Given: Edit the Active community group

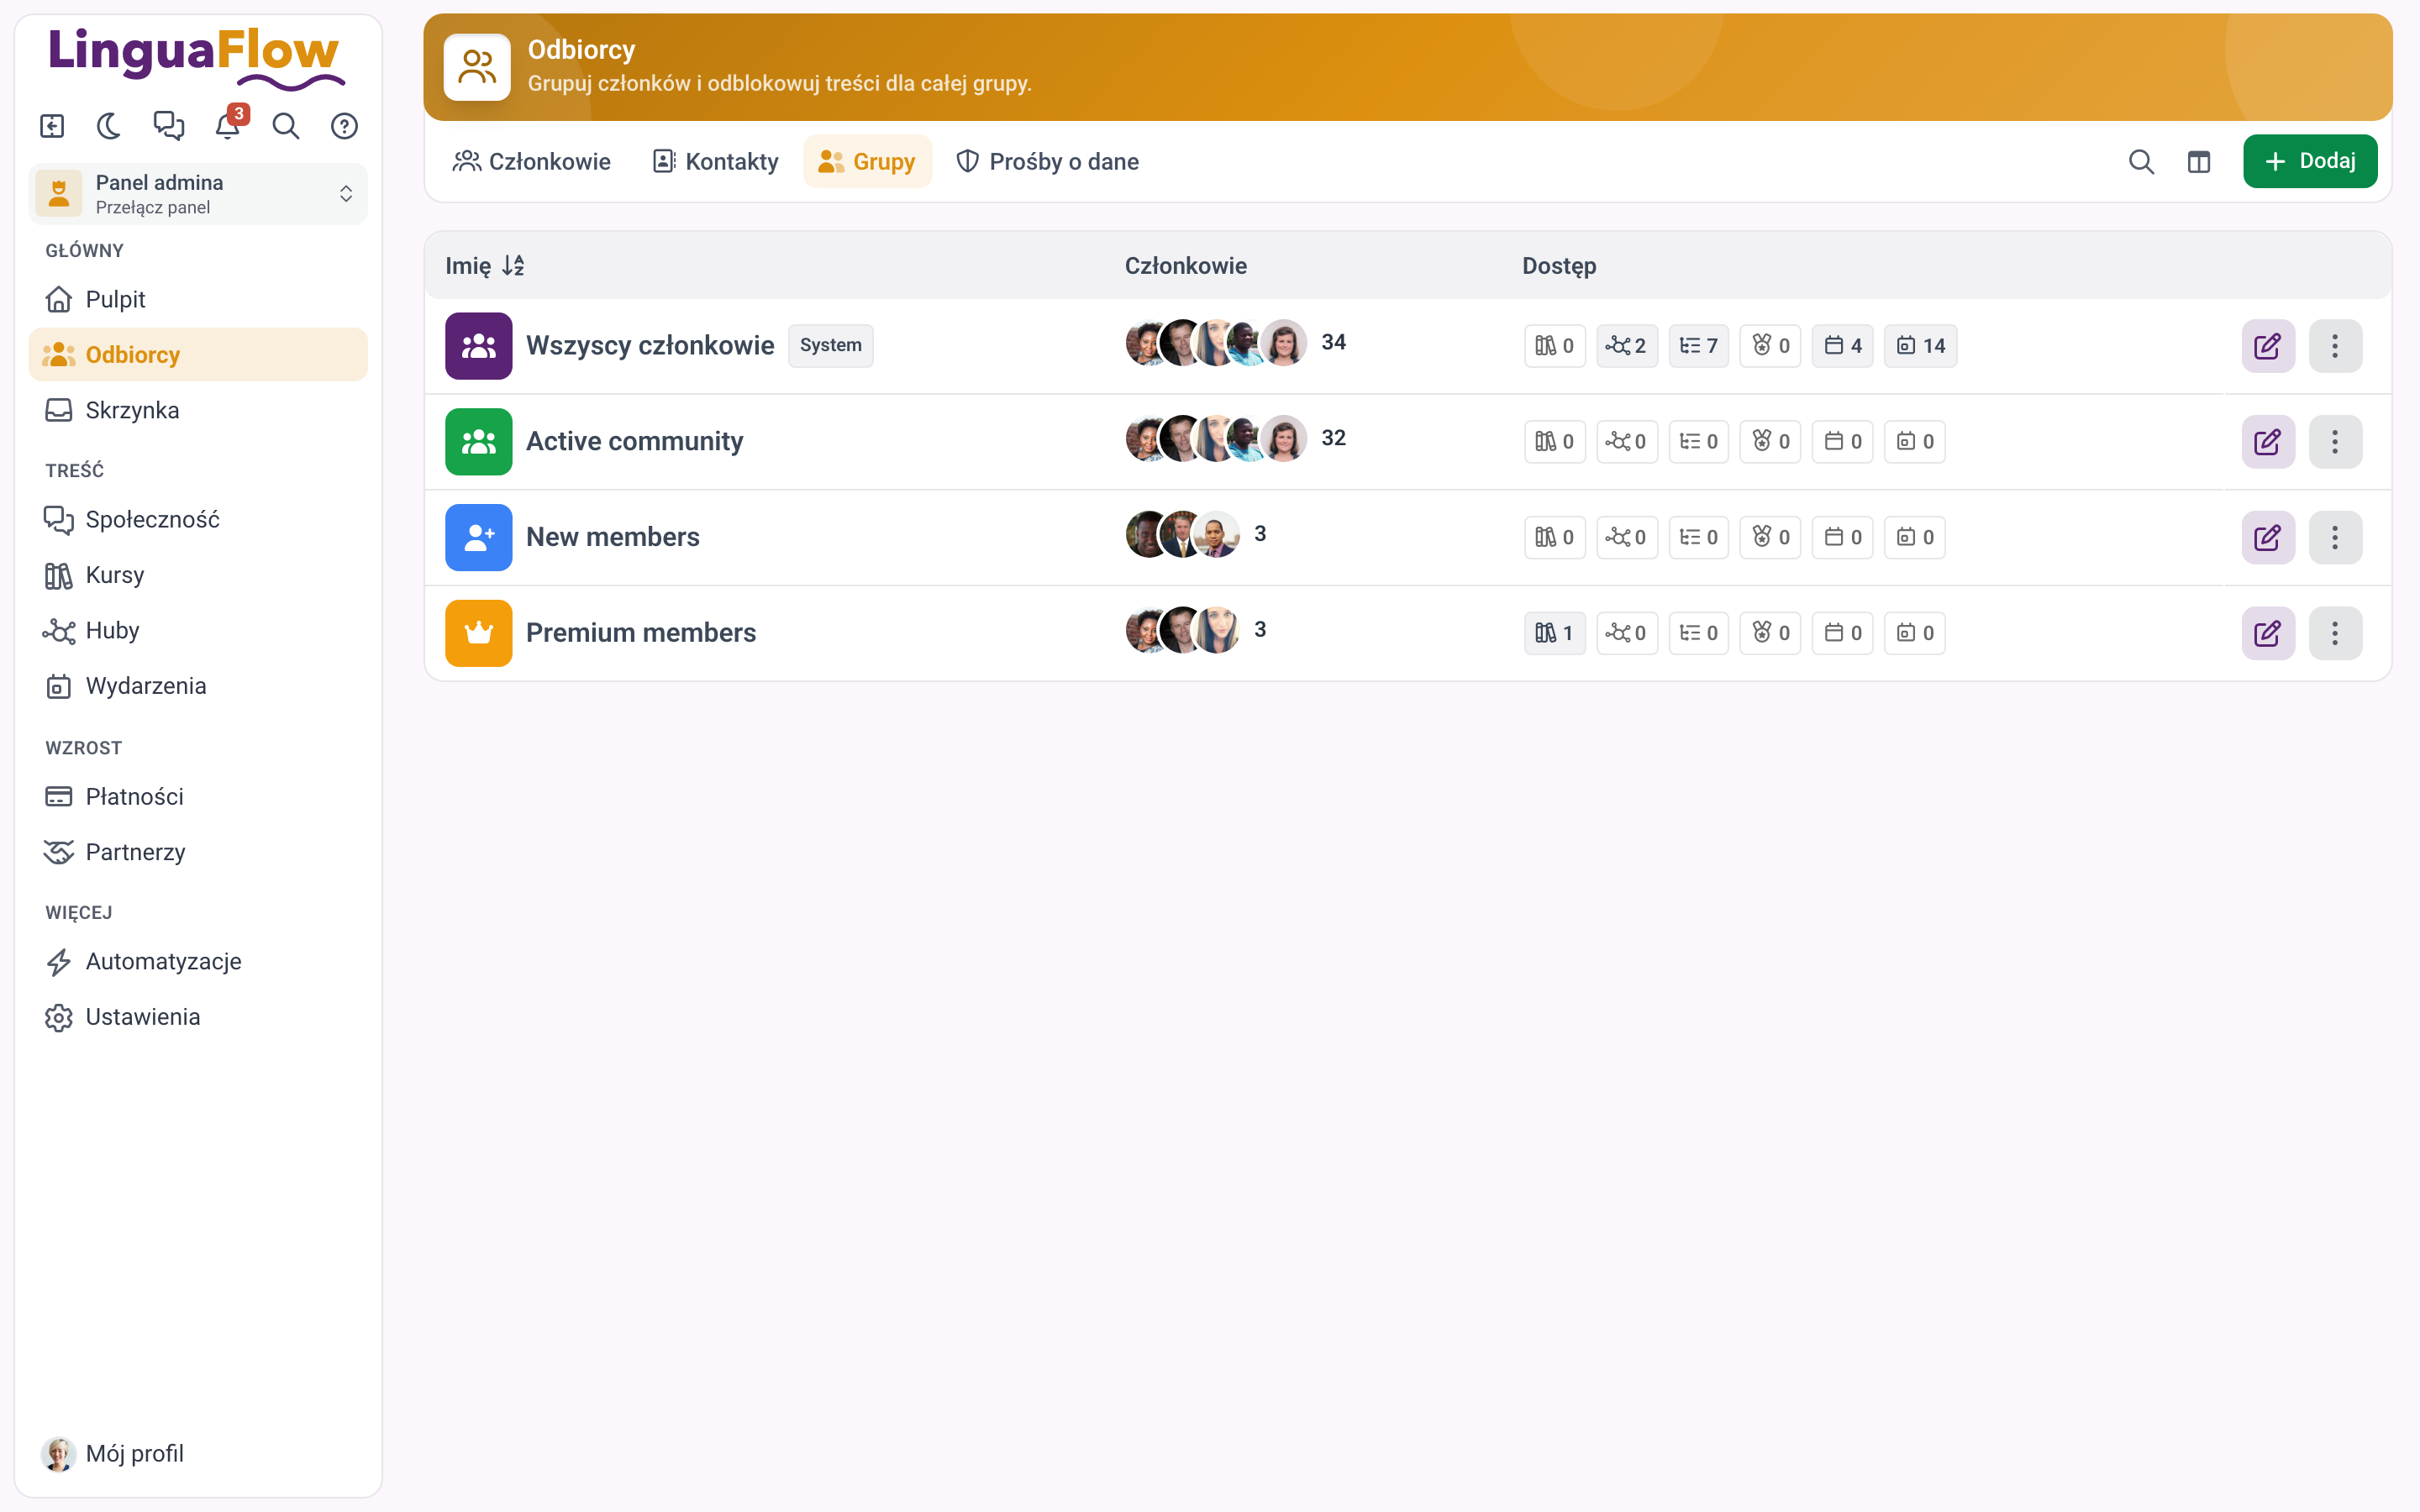Looking at the screenshot, I should point(2267,442).
